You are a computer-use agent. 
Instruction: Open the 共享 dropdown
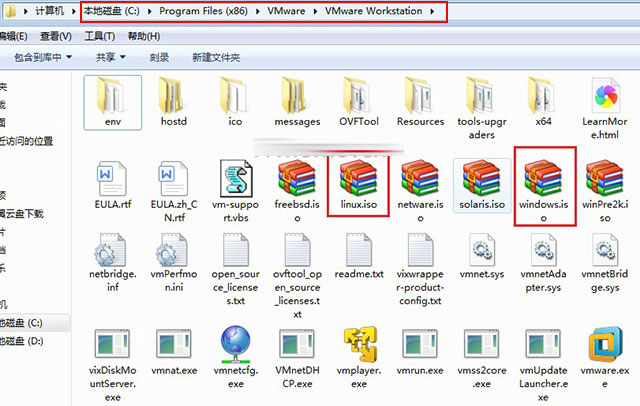coord(111,58)
